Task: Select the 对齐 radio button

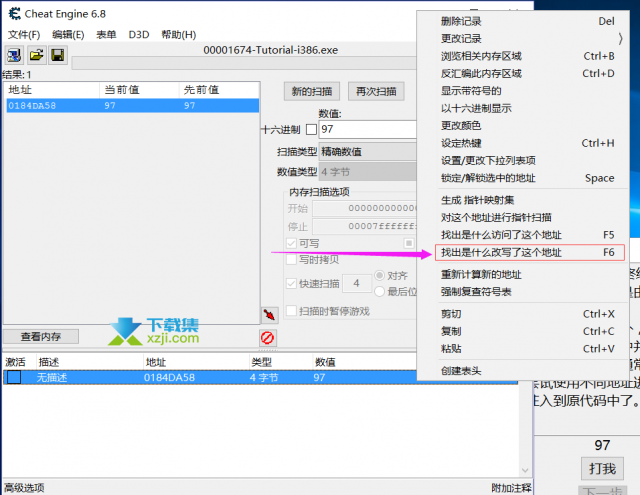Action: pyautogui.click(x=380, y=275)
